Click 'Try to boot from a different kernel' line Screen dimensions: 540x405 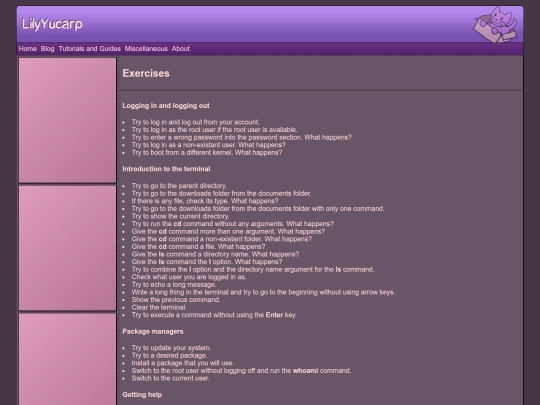coord(207,152)
